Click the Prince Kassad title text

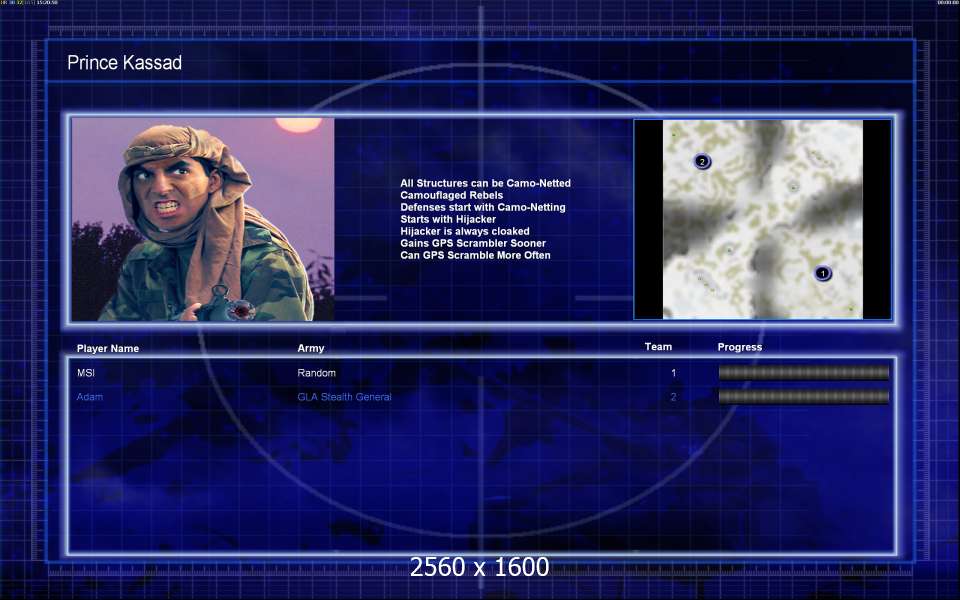click(124, 63)
